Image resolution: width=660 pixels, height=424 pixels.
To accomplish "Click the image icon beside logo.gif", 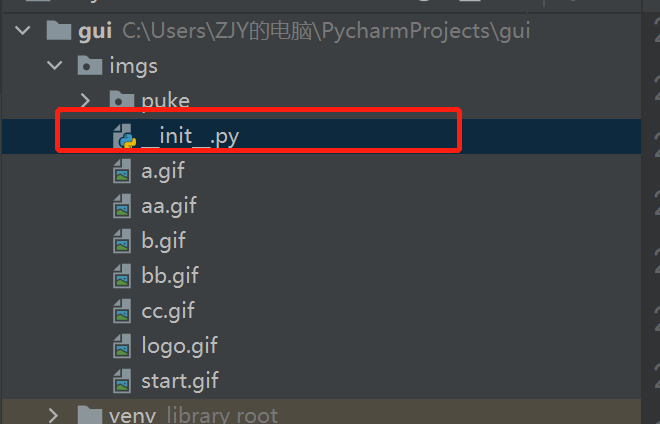I will [x=122, y=346].
